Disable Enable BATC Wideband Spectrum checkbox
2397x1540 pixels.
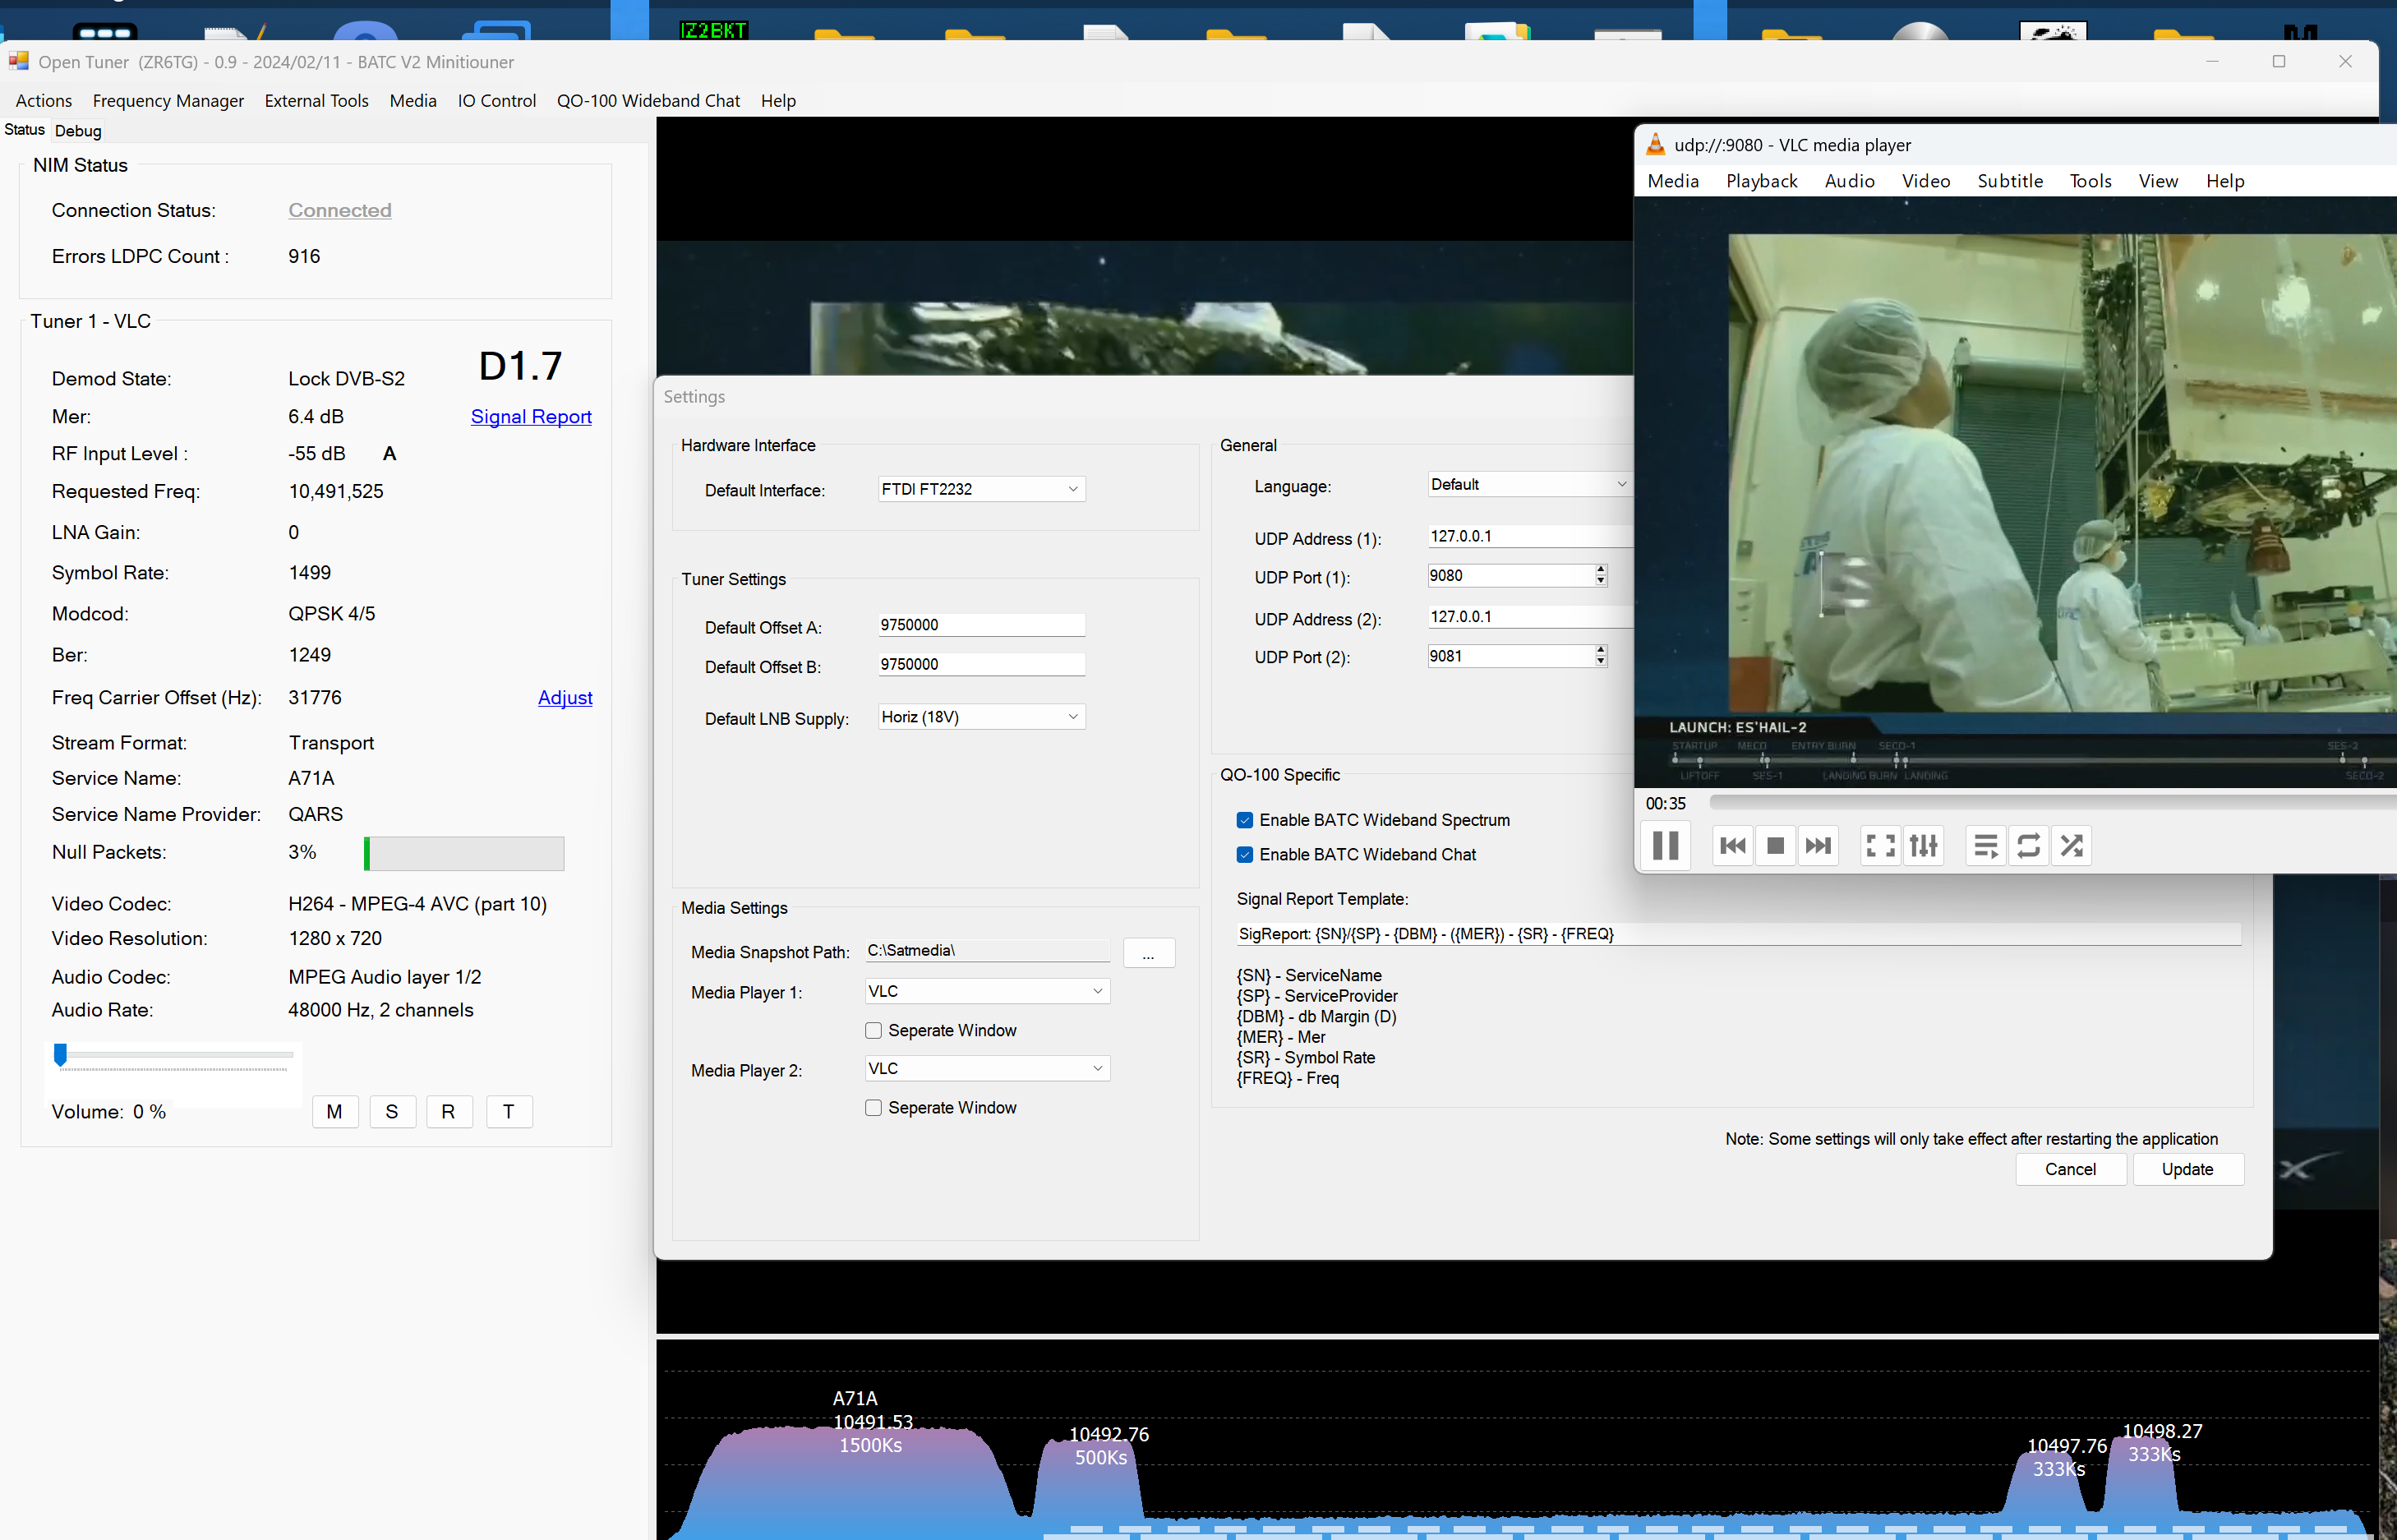click(x=1245, y=820)
